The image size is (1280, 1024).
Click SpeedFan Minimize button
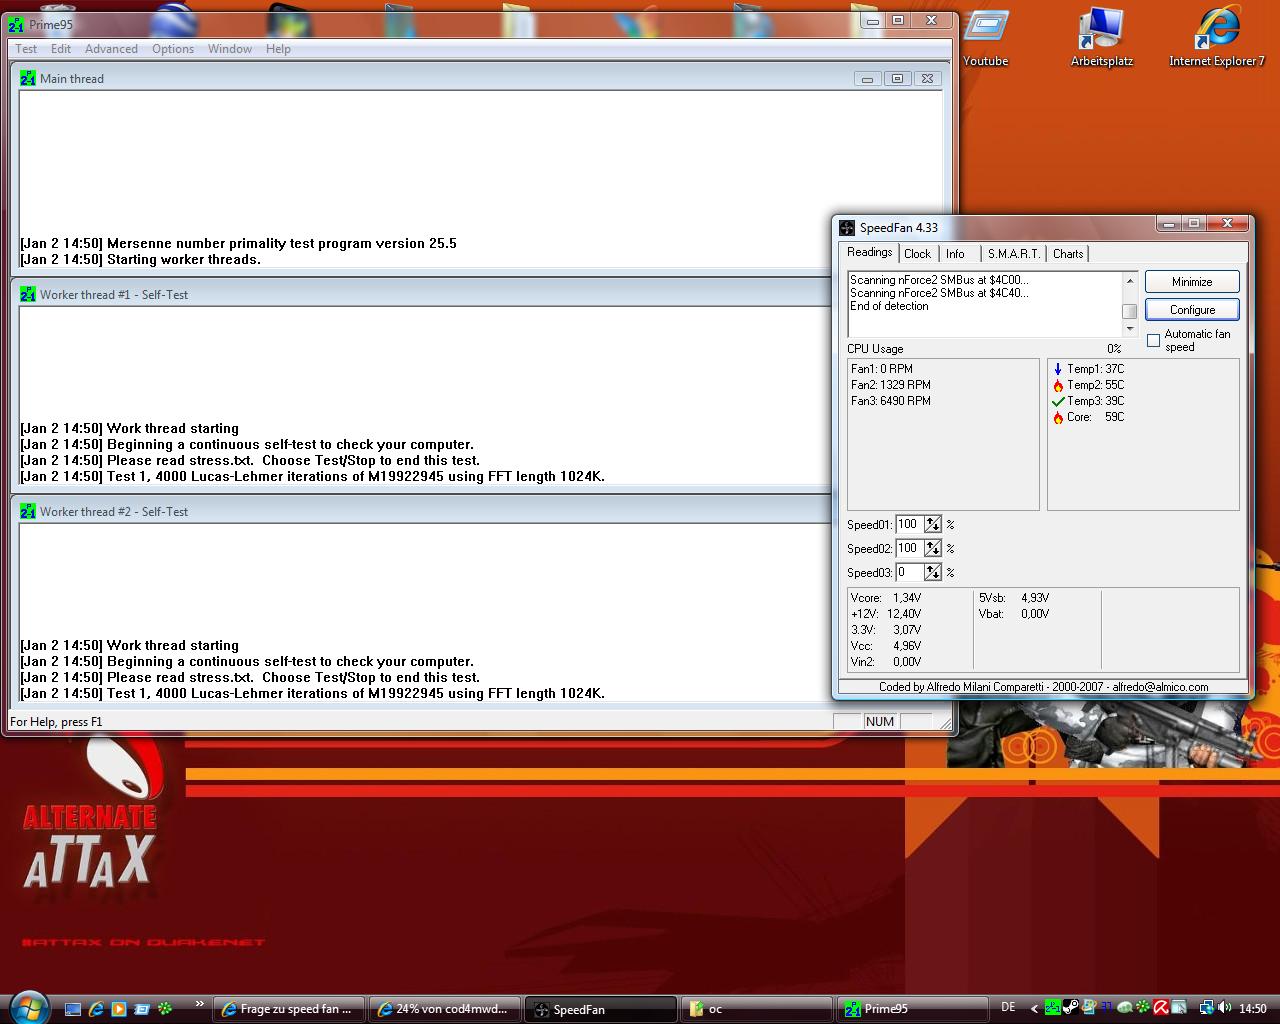1192,282
